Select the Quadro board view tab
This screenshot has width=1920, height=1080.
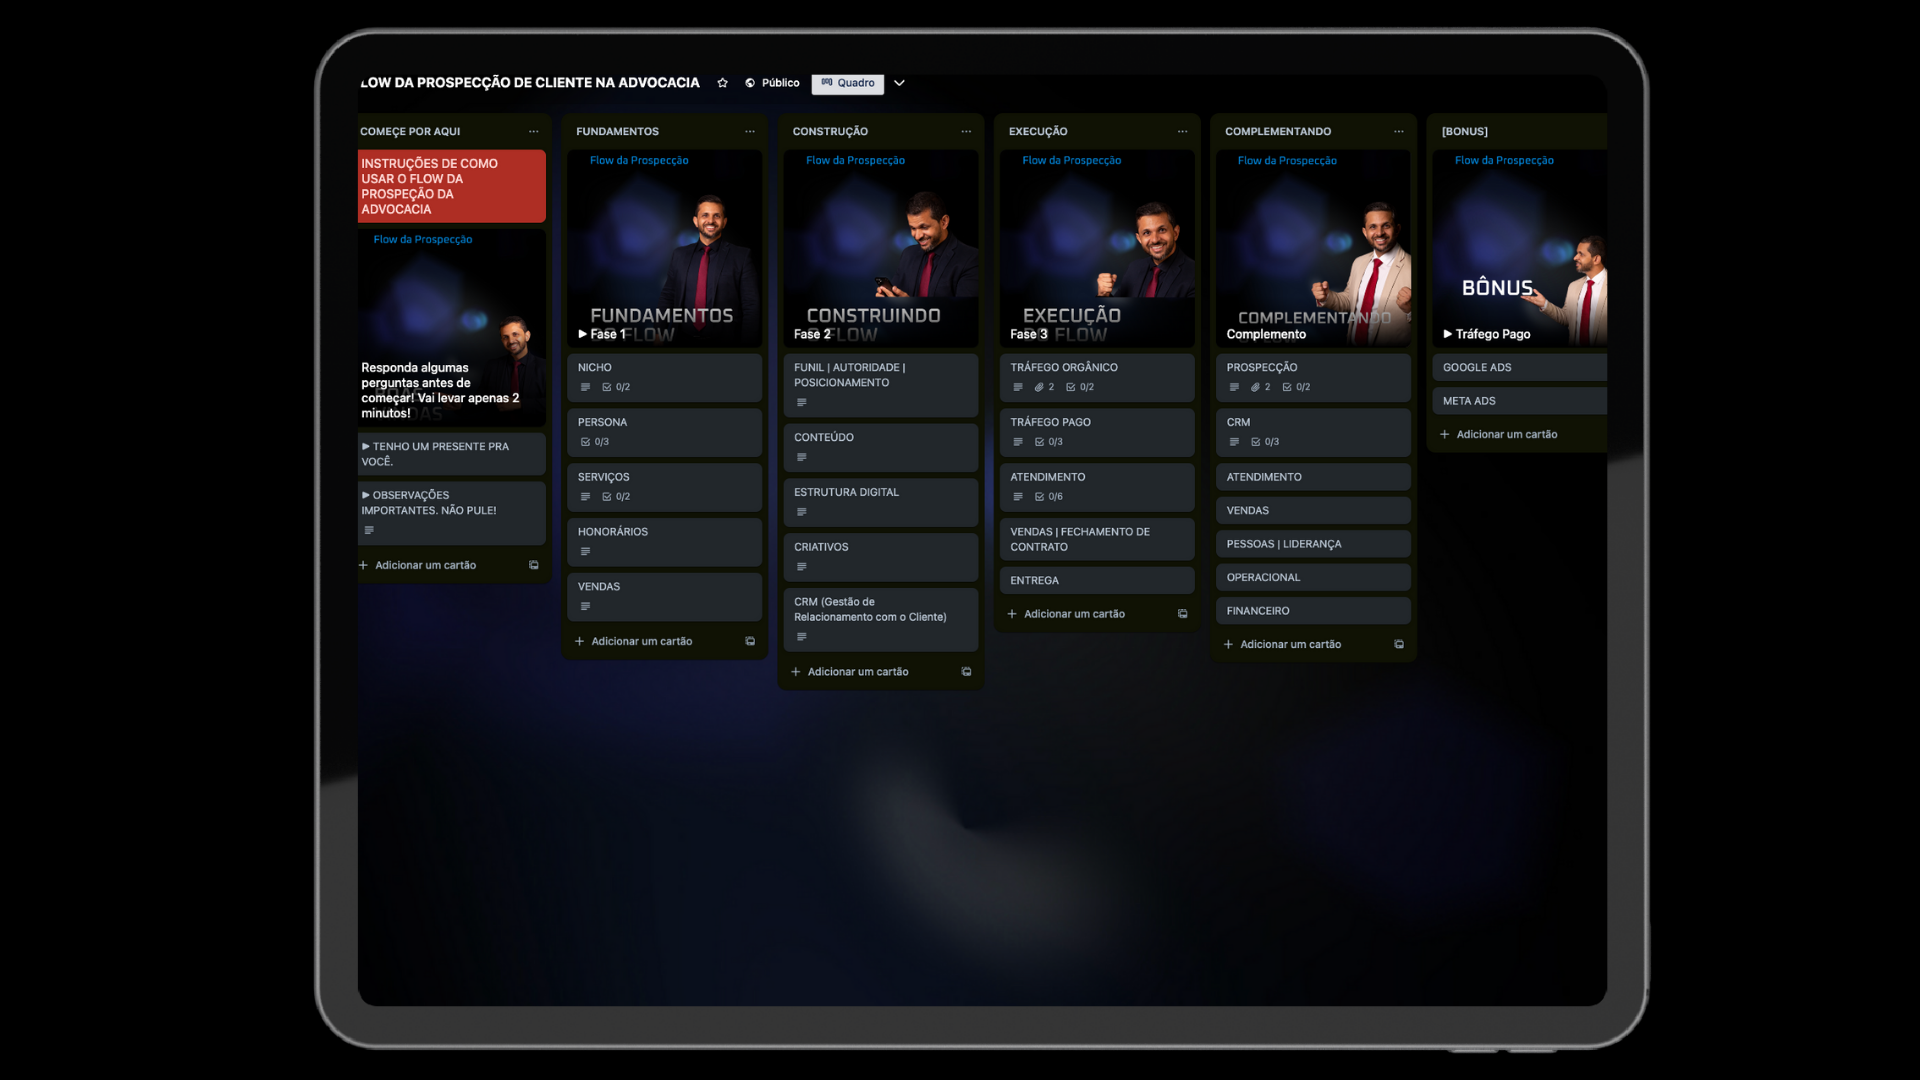tap(848, 83)
